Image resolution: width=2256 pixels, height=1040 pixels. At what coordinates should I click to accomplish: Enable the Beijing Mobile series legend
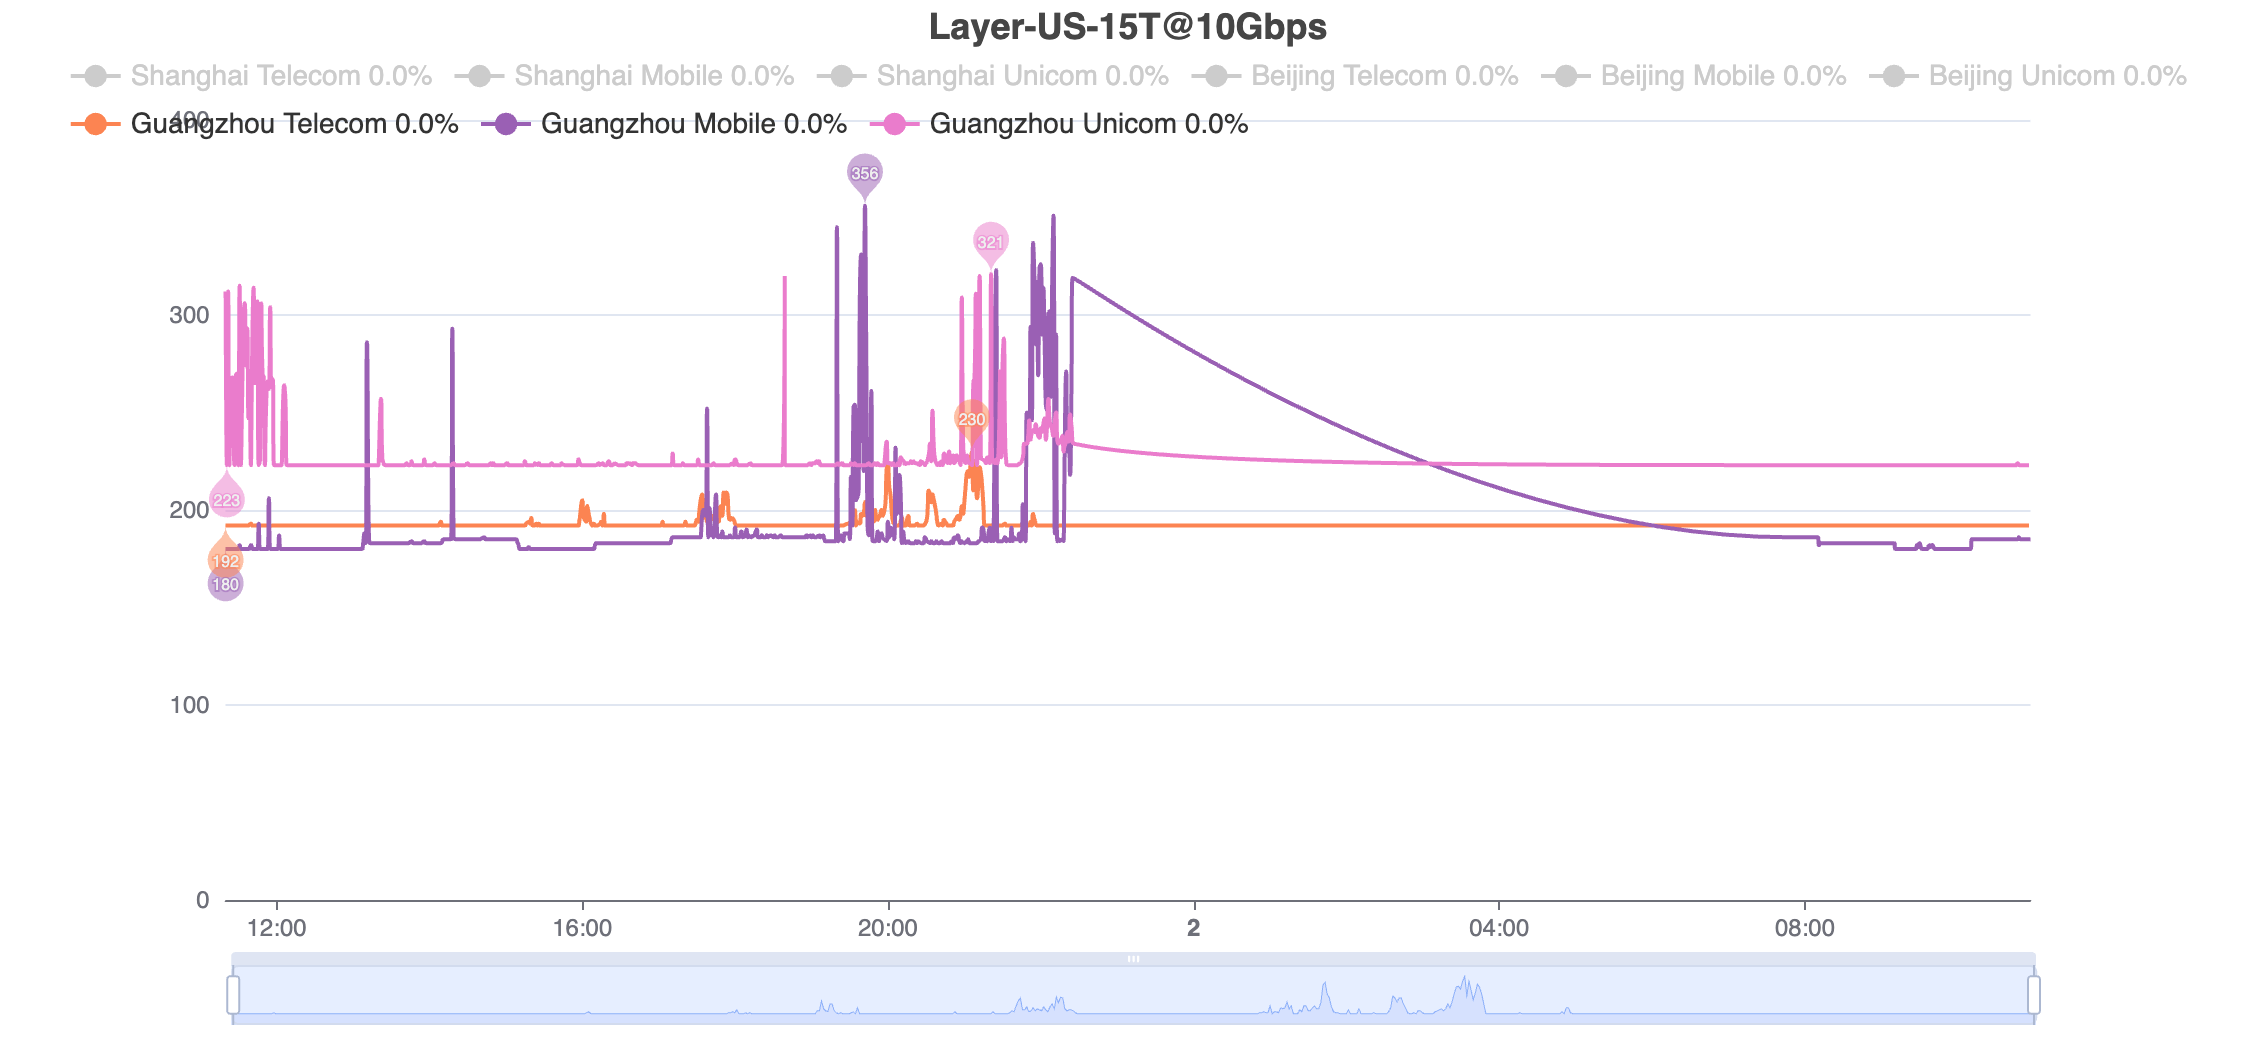coord(1694,76)
